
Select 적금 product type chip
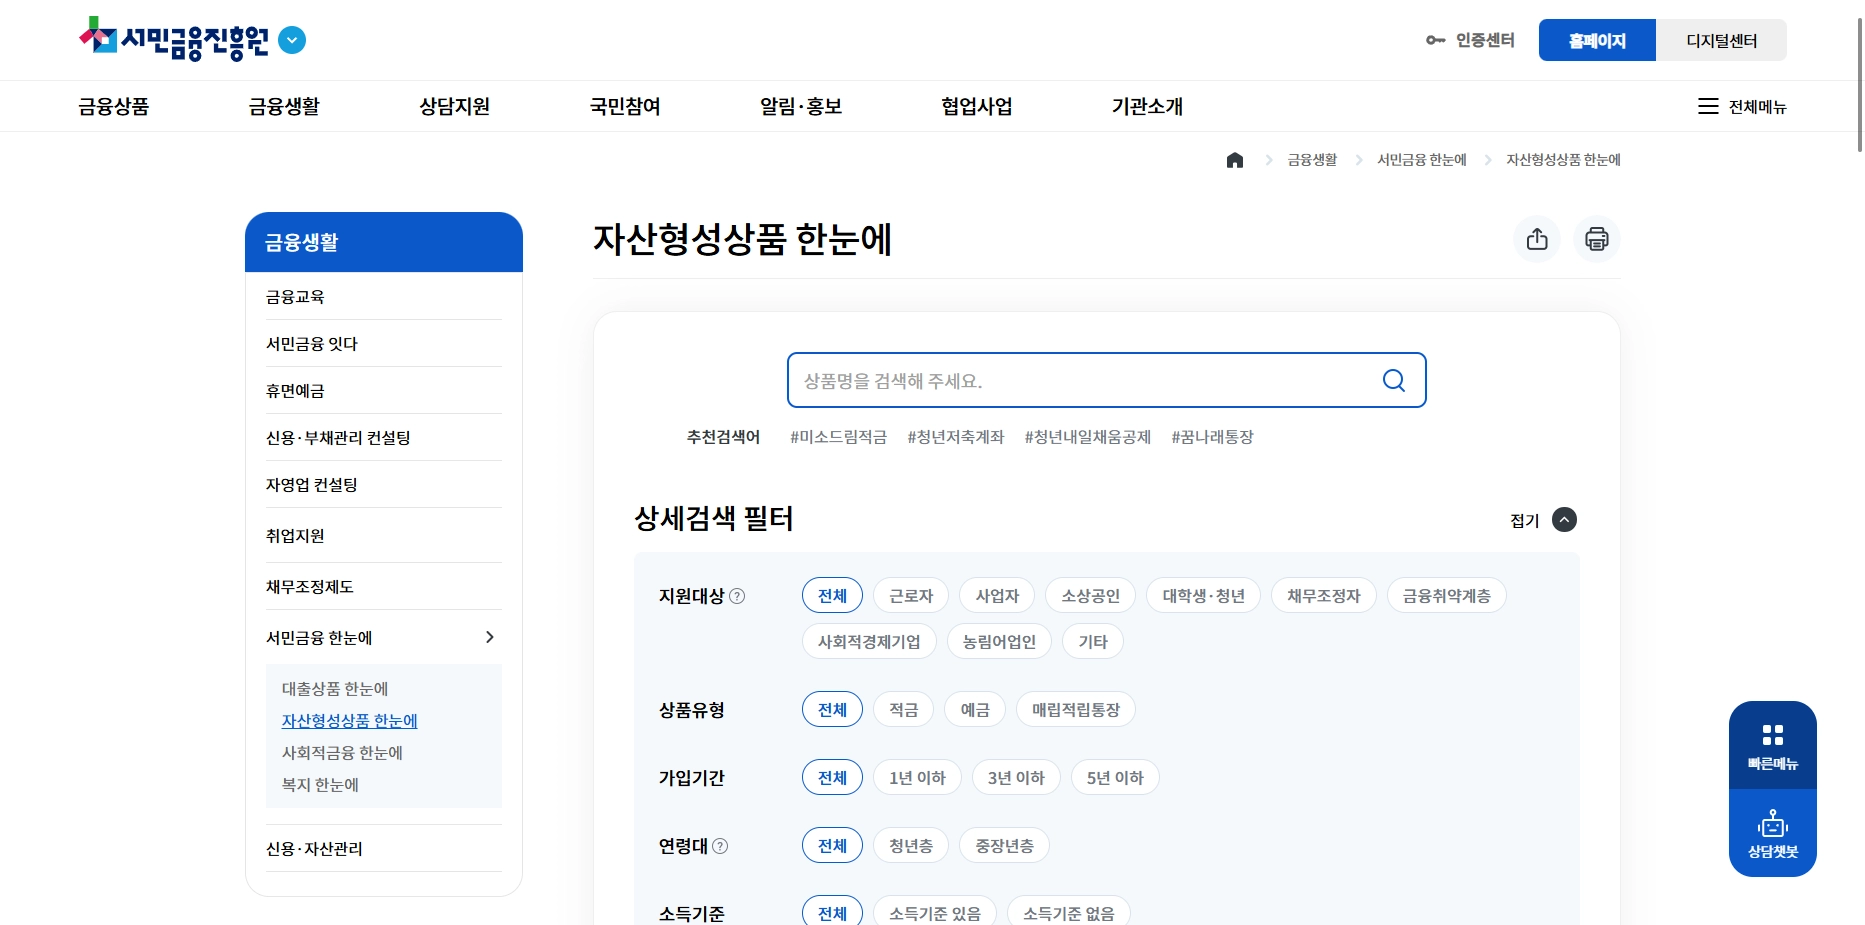point(903,710)
